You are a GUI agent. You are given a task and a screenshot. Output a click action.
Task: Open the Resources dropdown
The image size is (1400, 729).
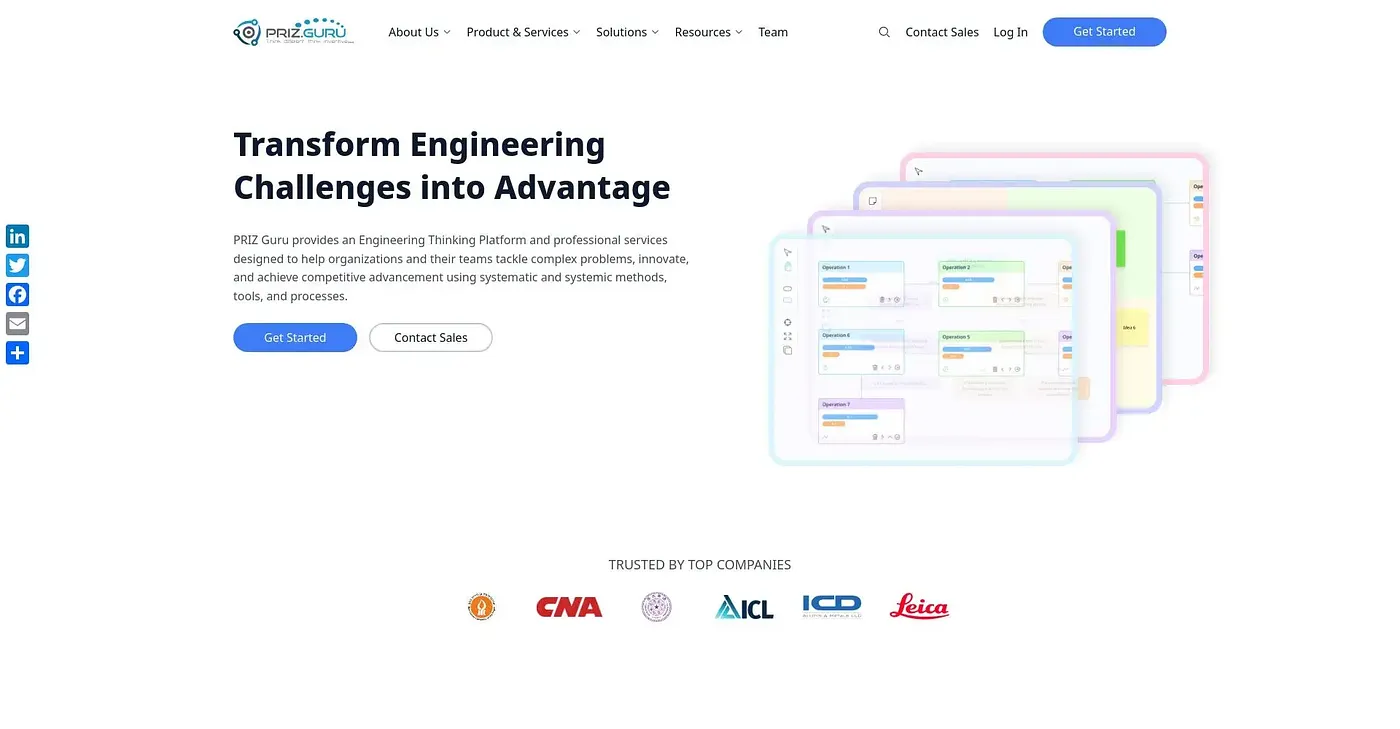tap(709, 32)
